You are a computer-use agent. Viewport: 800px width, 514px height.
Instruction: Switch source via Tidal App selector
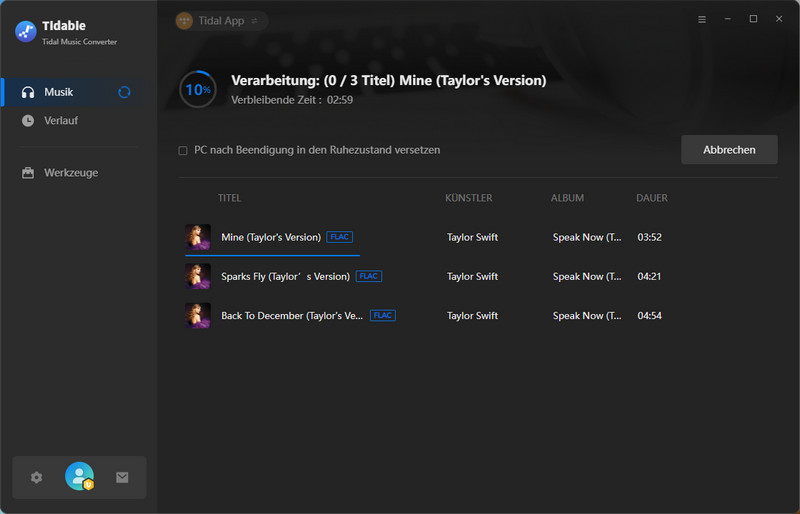220,21
